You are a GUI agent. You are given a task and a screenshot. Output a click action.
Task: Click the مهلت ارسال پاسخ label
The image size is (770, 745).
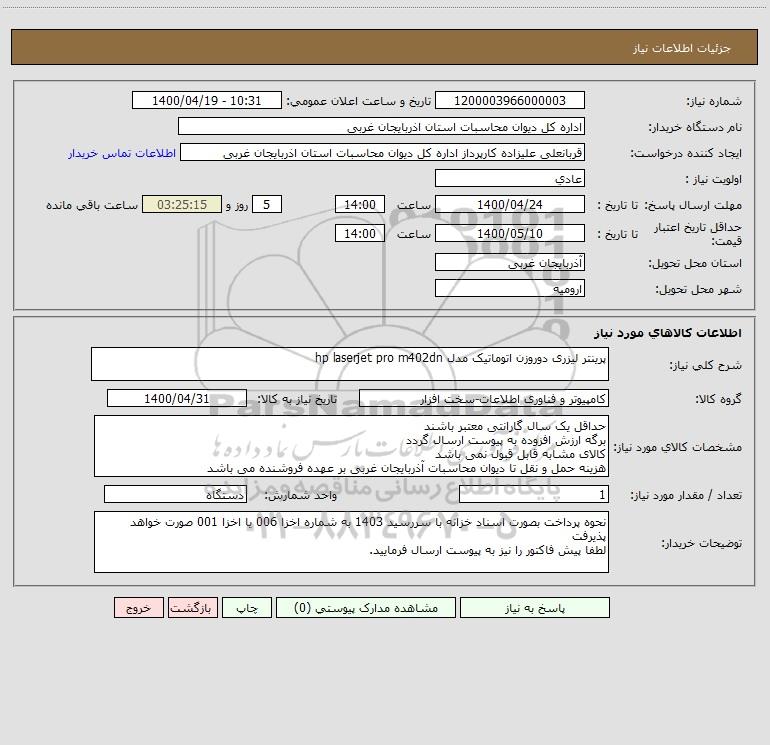(x=693, y=205)
